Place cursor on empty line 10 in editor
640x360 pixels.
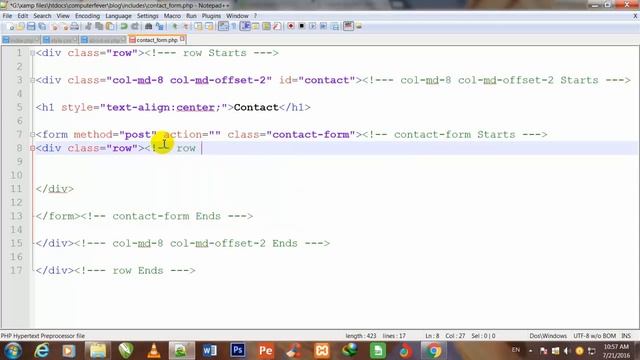pyautogui.click(x=335, y=175)
